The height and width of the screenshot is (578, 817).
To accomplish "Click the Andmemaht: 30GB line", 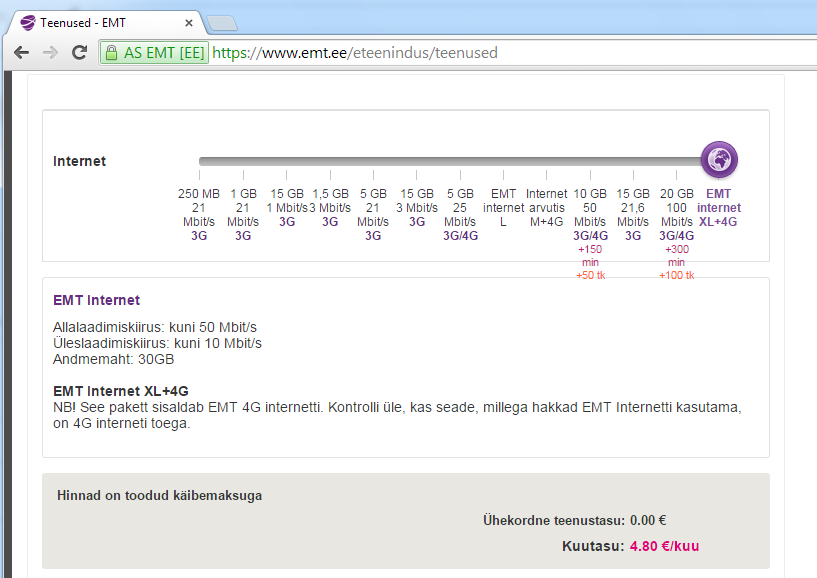I will tap(114, 360).
